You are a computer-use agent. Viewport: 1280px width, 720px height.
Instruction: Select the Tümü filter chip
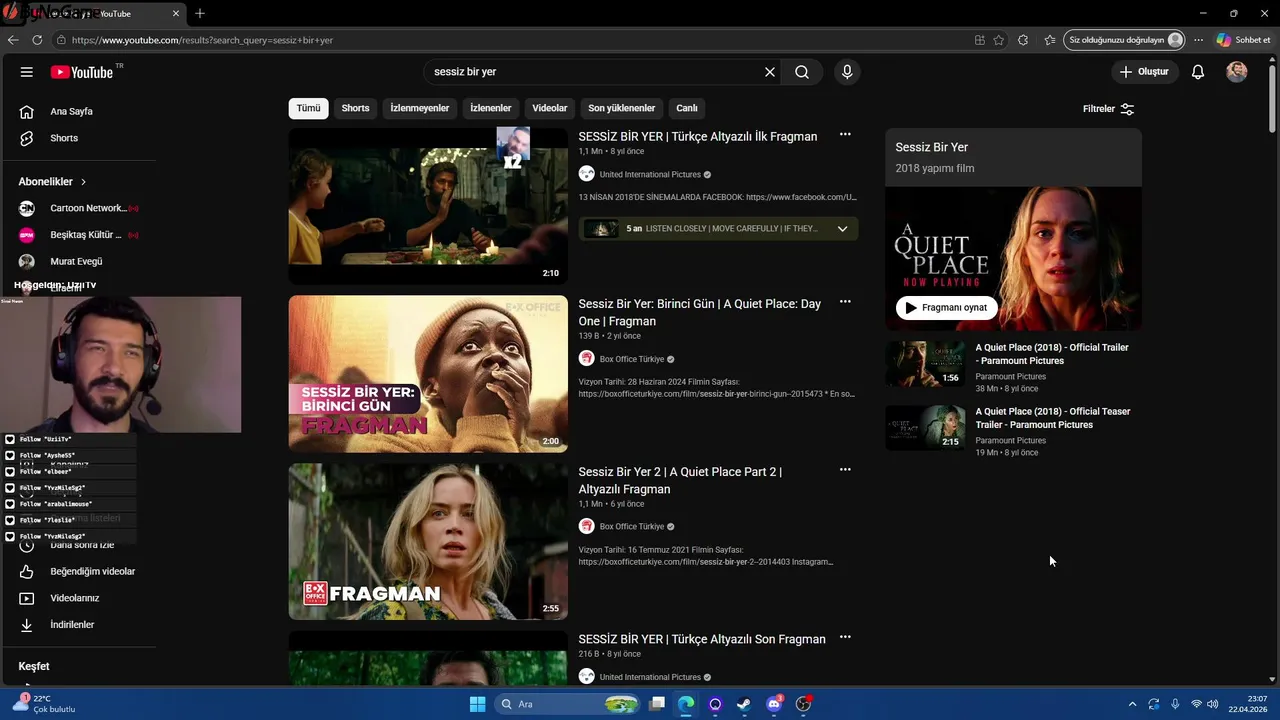(308, 108)
